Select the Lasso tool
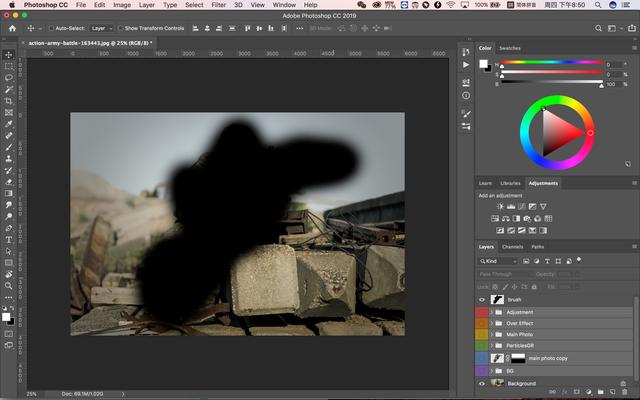The height and width of the screenshot is (400, 640). (9, 78)
